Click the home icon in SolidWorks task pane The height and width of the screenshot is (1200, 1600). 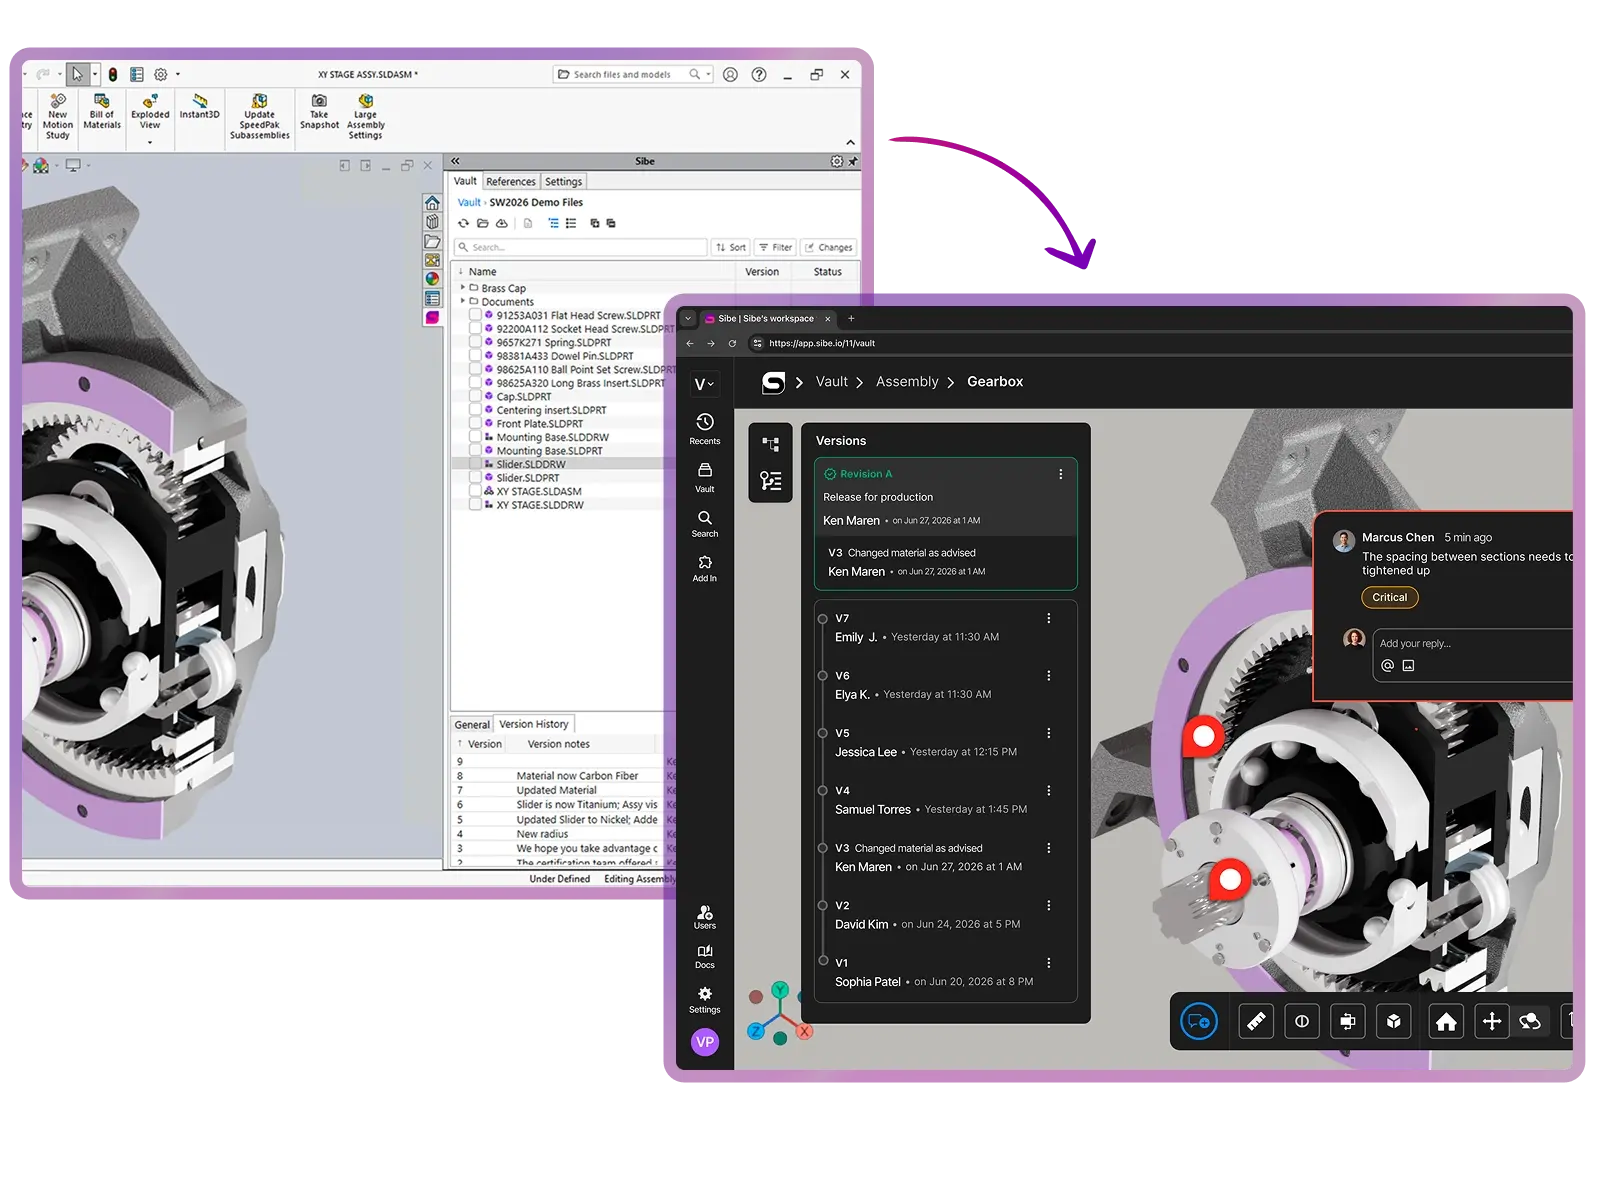tap(432, 203)
